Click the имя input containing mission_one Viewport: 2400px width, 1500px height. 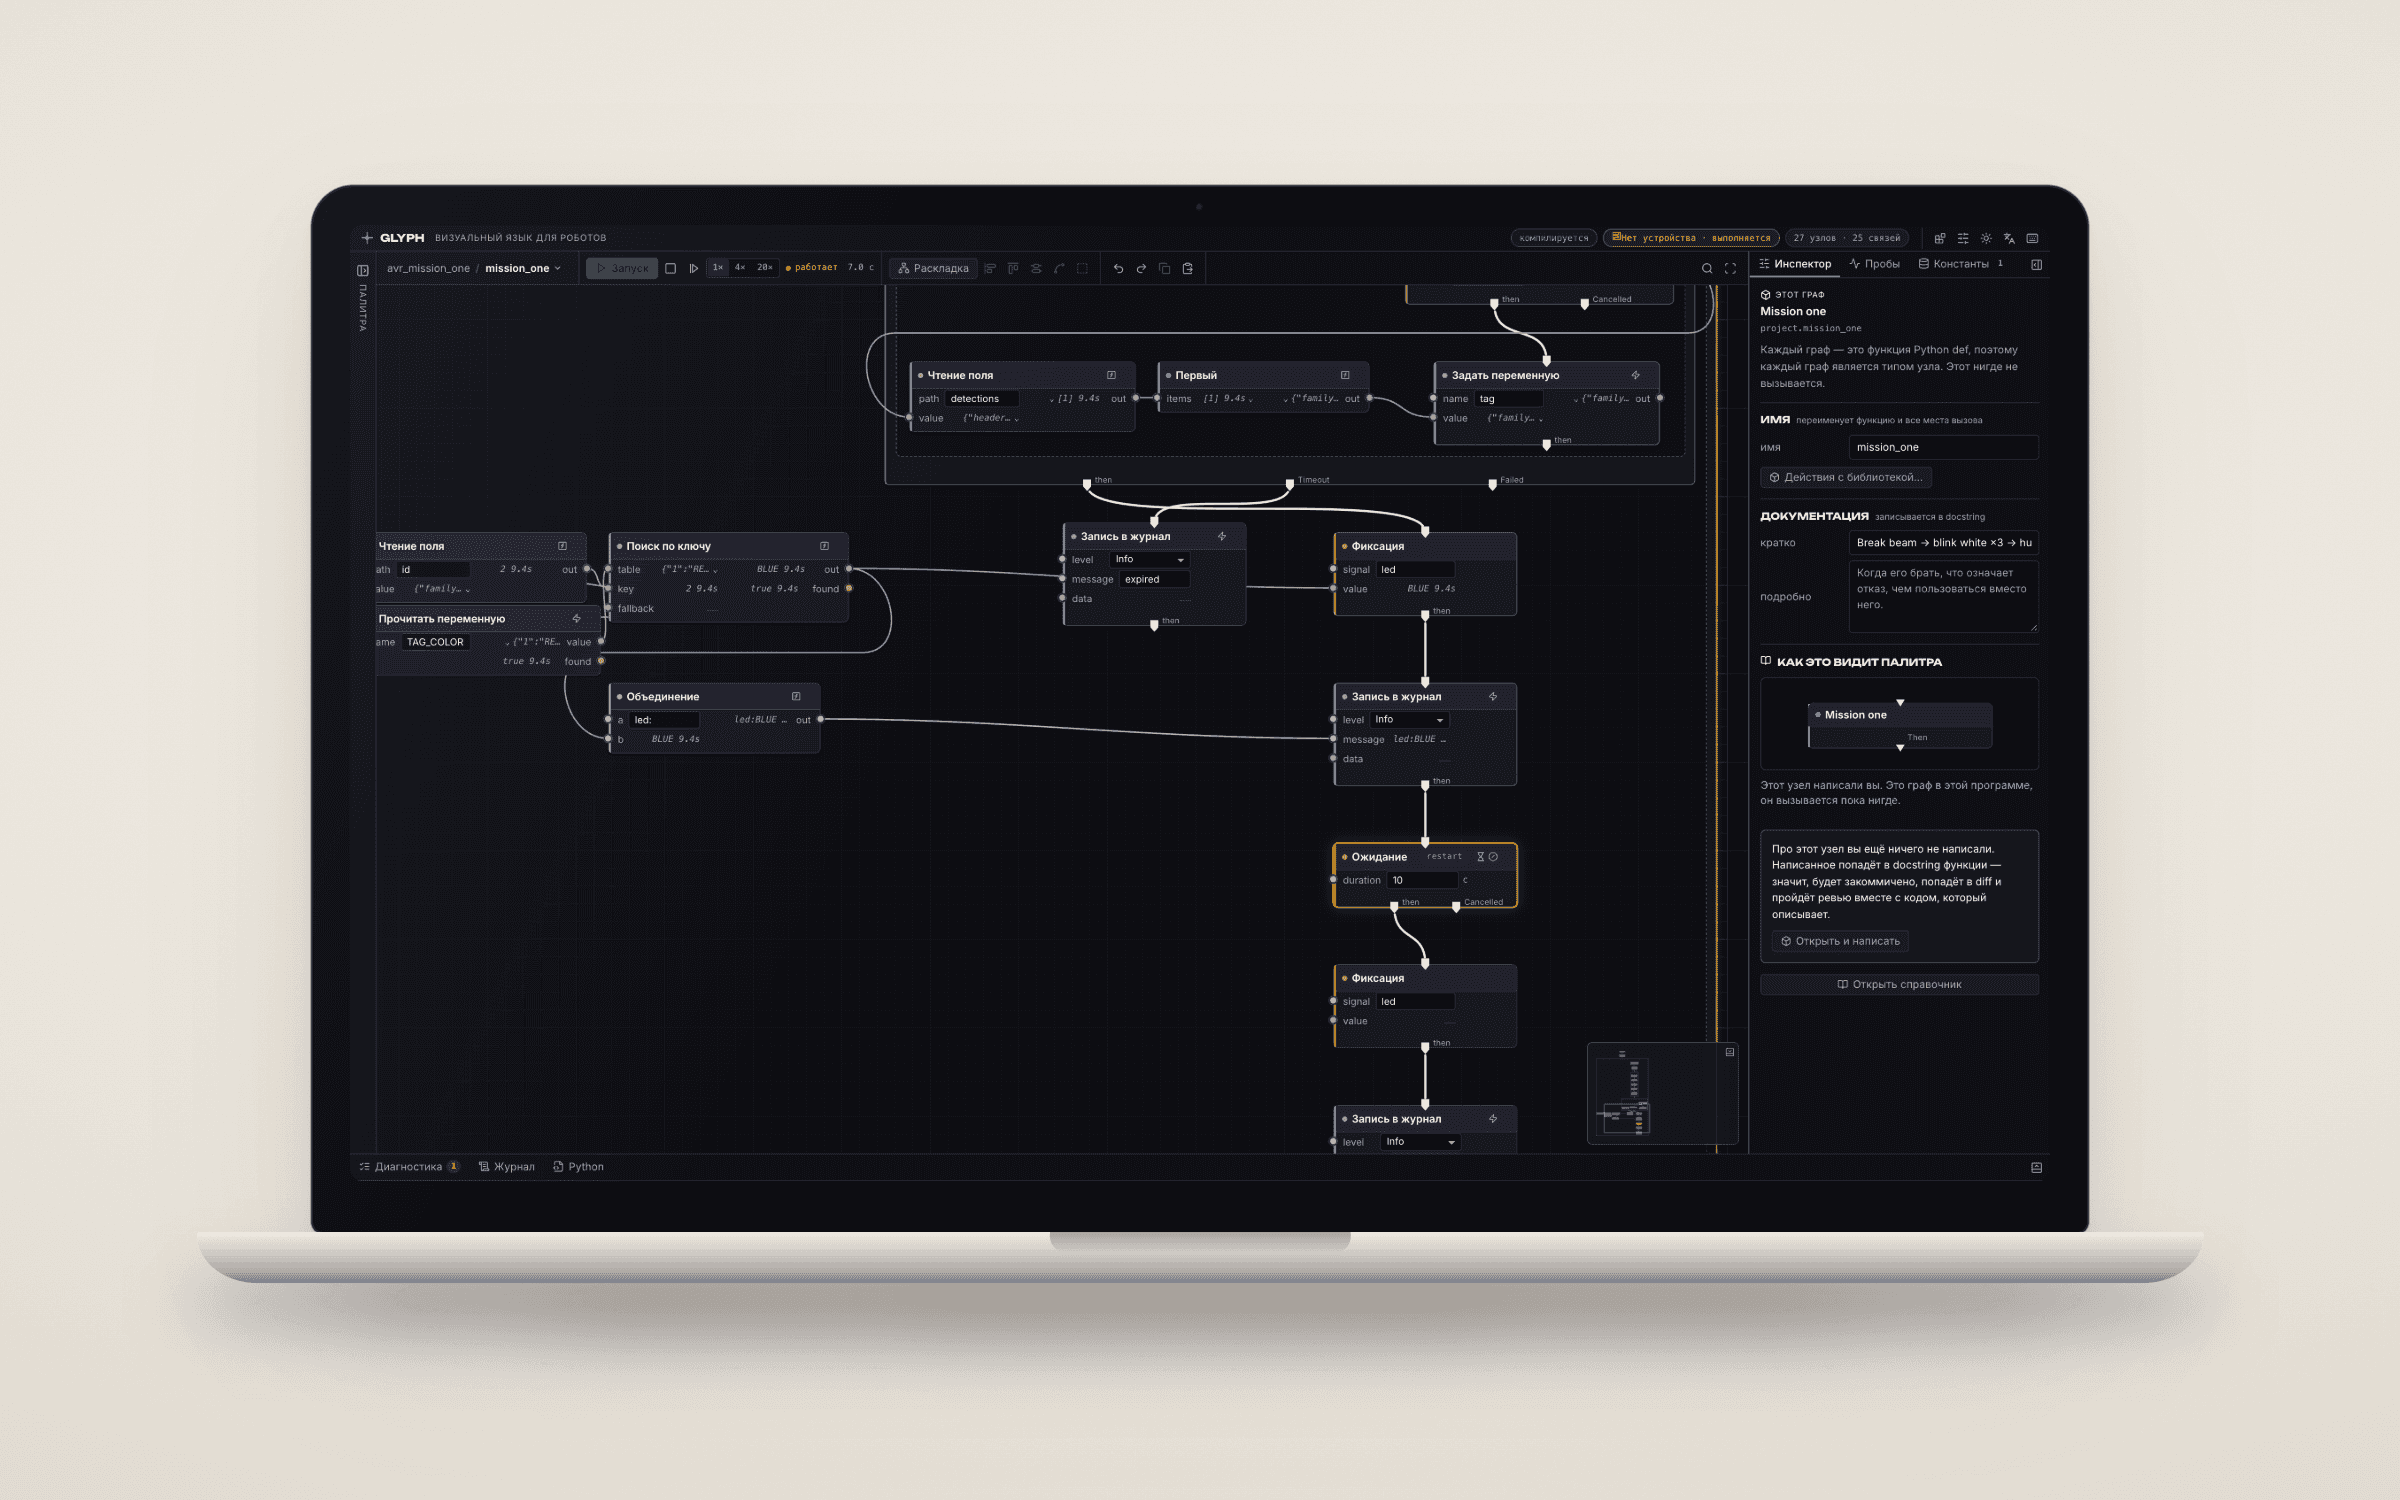coord(1943,447)
